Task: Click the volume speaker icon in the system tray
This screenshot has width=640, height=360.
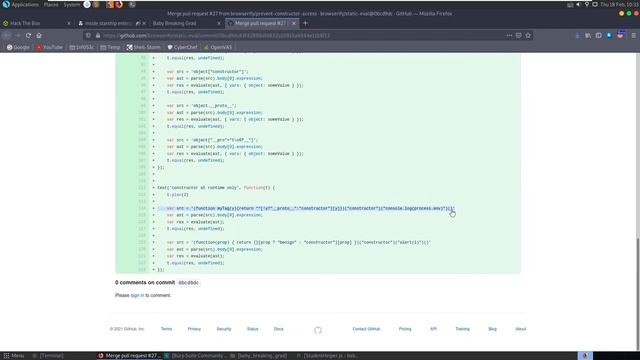Action: pyautogui.click(x=578, y=4)
